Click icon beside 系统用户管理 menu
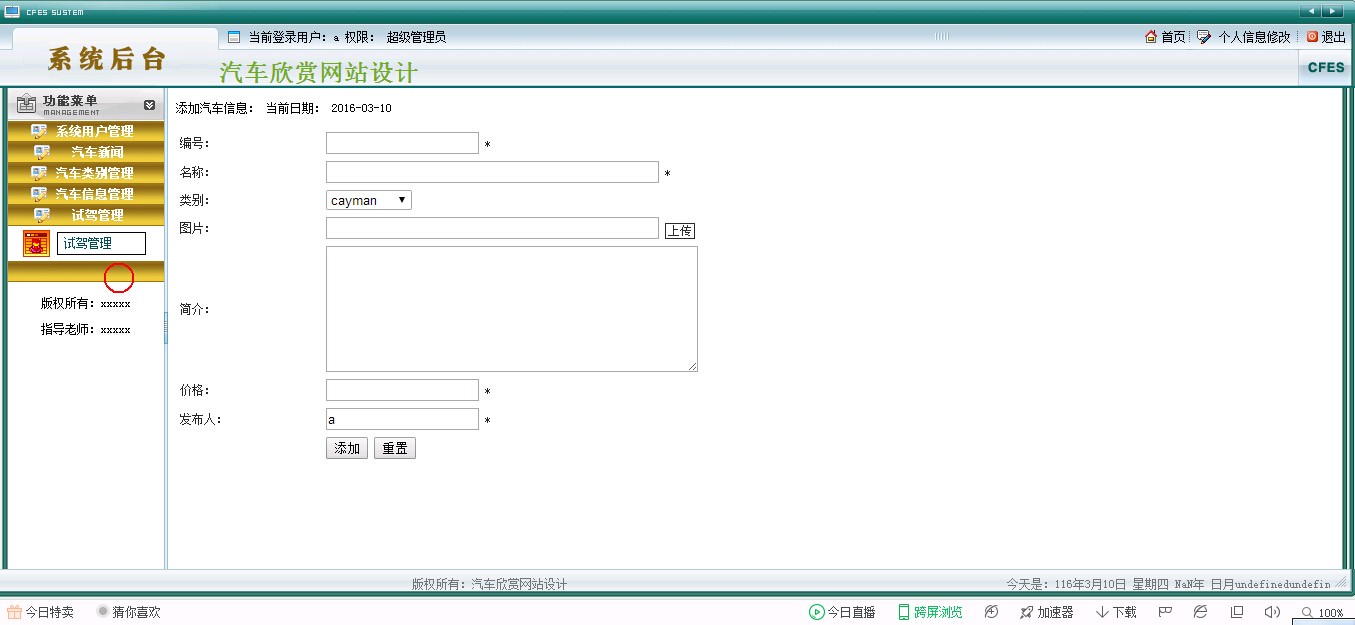1355x625 pixels. [x=39, y=131]
